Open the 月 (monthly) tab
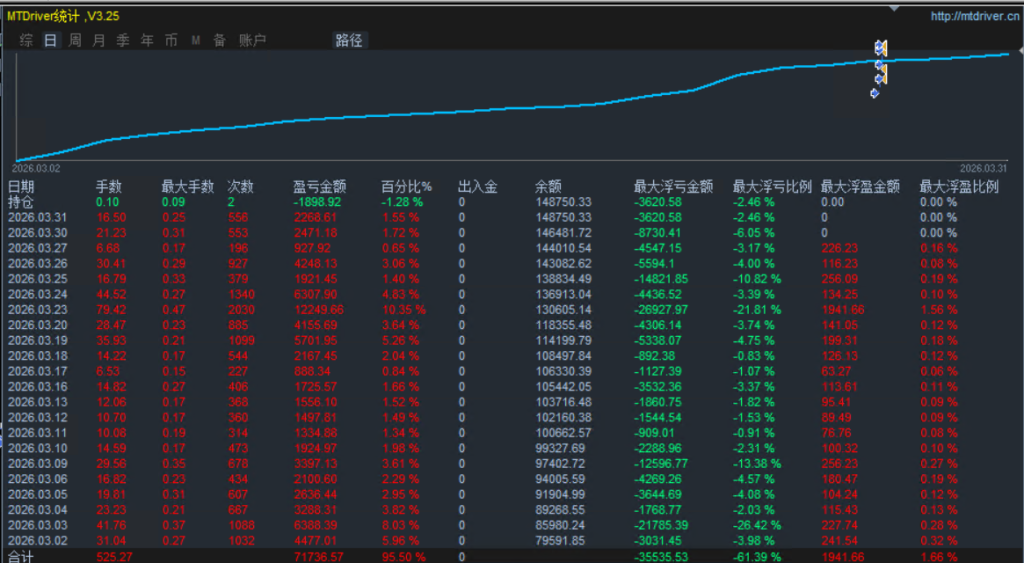Image resolution: width=1024 pixels, height=563 pixels. (98, 41)
